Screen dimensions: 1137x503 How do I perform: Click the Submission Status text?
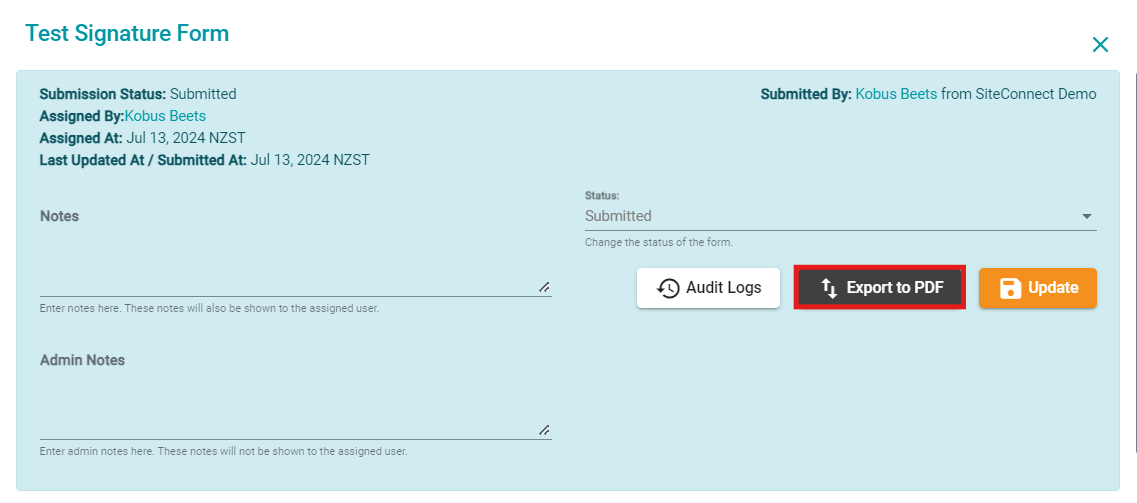coord(138,93)
